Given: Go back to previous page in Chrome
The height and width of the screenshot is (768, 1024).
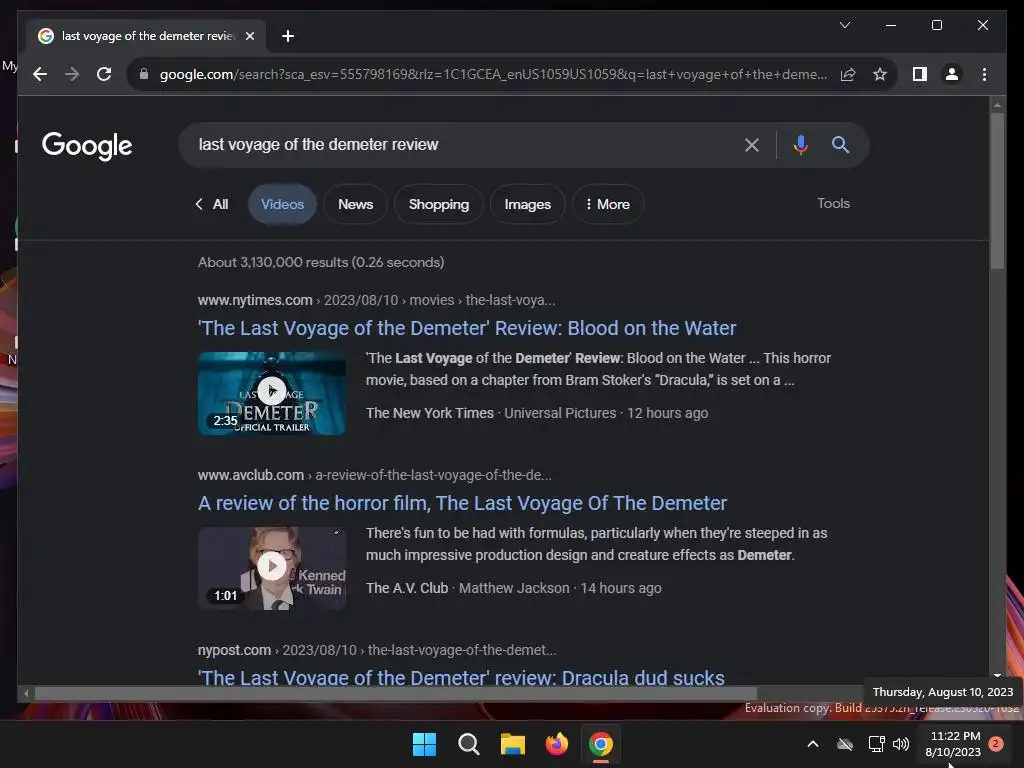Looking at the screenshot, I should [40, 74].
